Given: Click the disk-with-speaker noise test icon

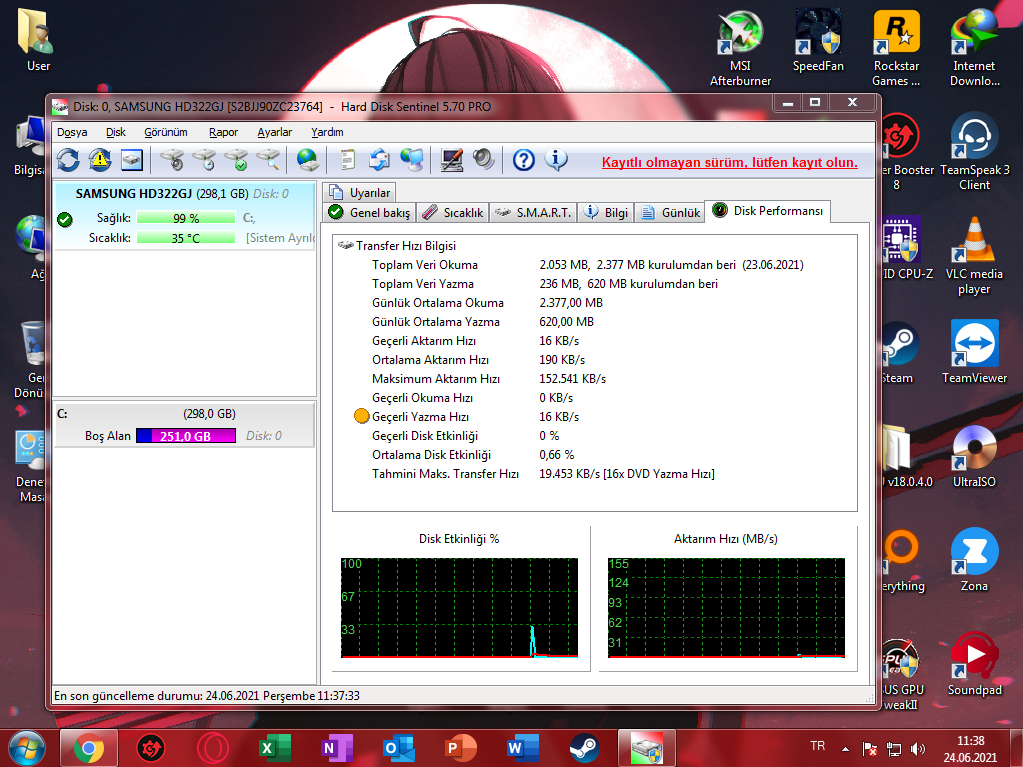Looking at the screenshot, I should click(172, 160).
